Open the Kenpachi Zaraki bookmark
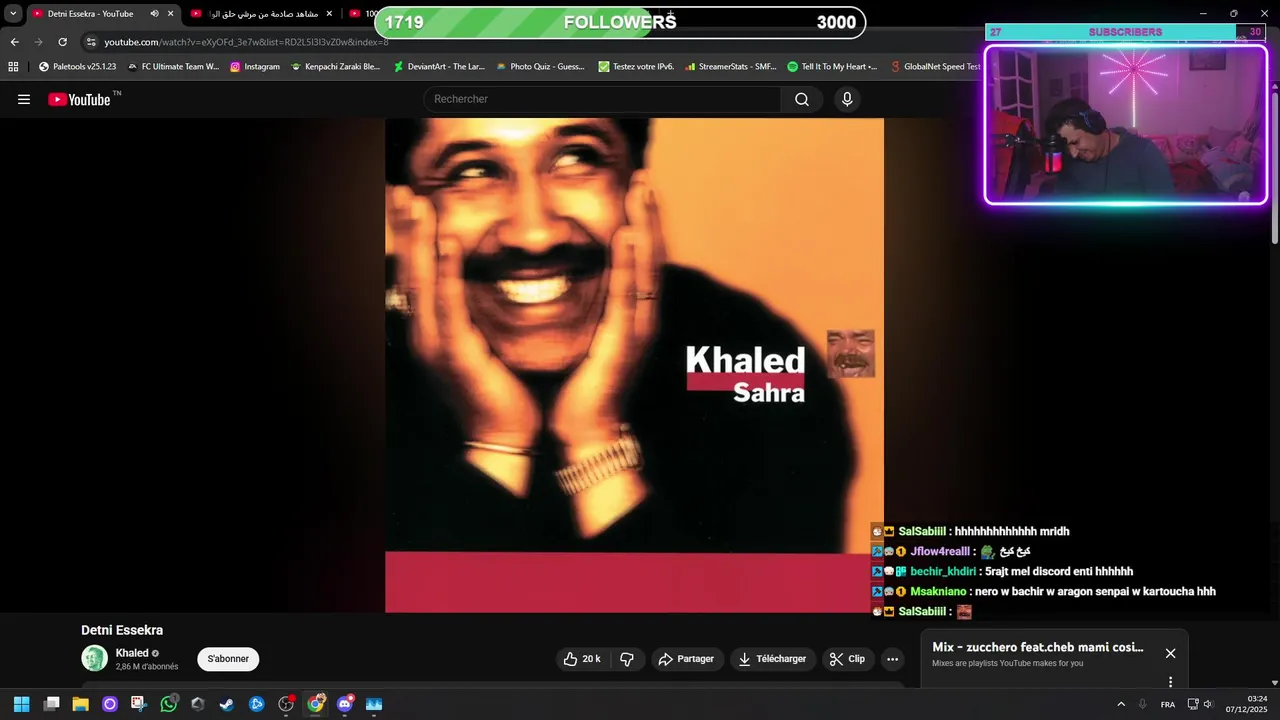This screenshot has width=1280, height=720. click(335, 66)
